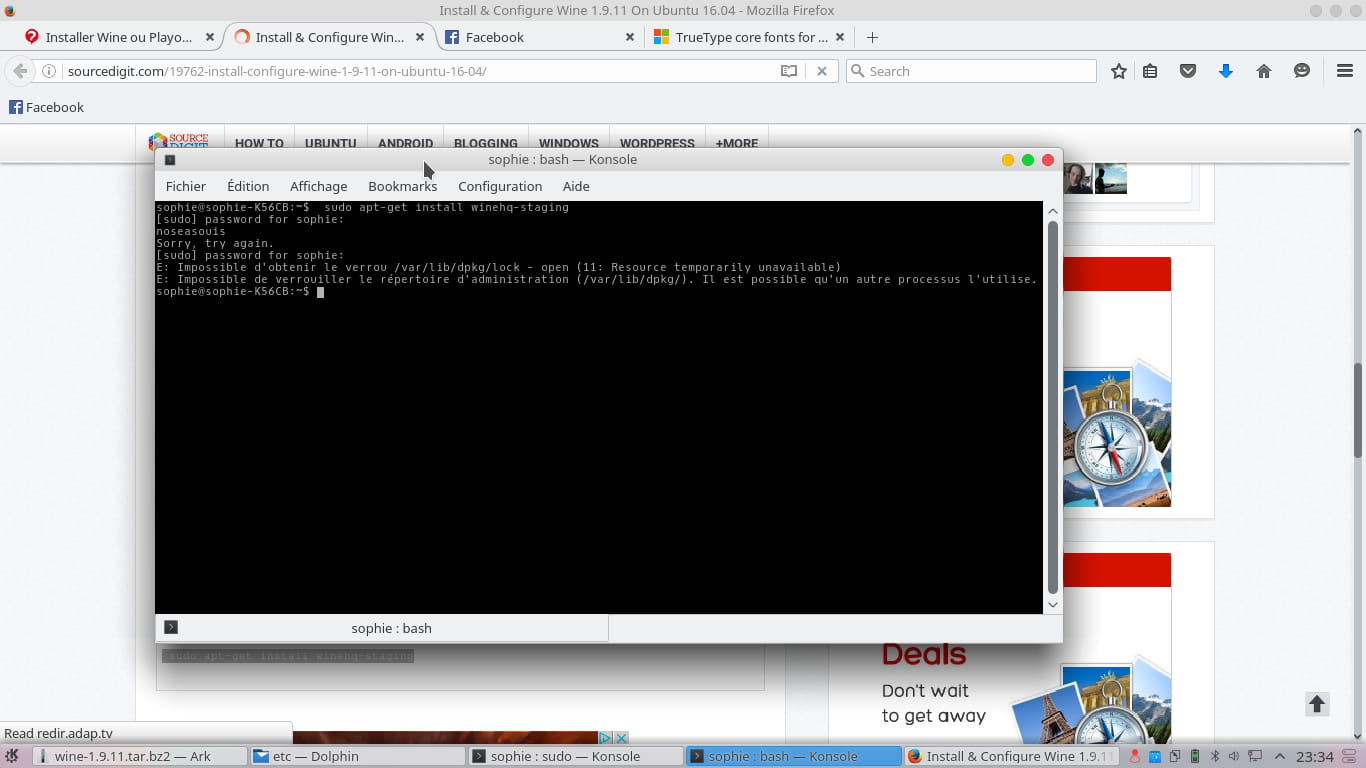Click the red notification tray icon

(x=1135, y=757)
